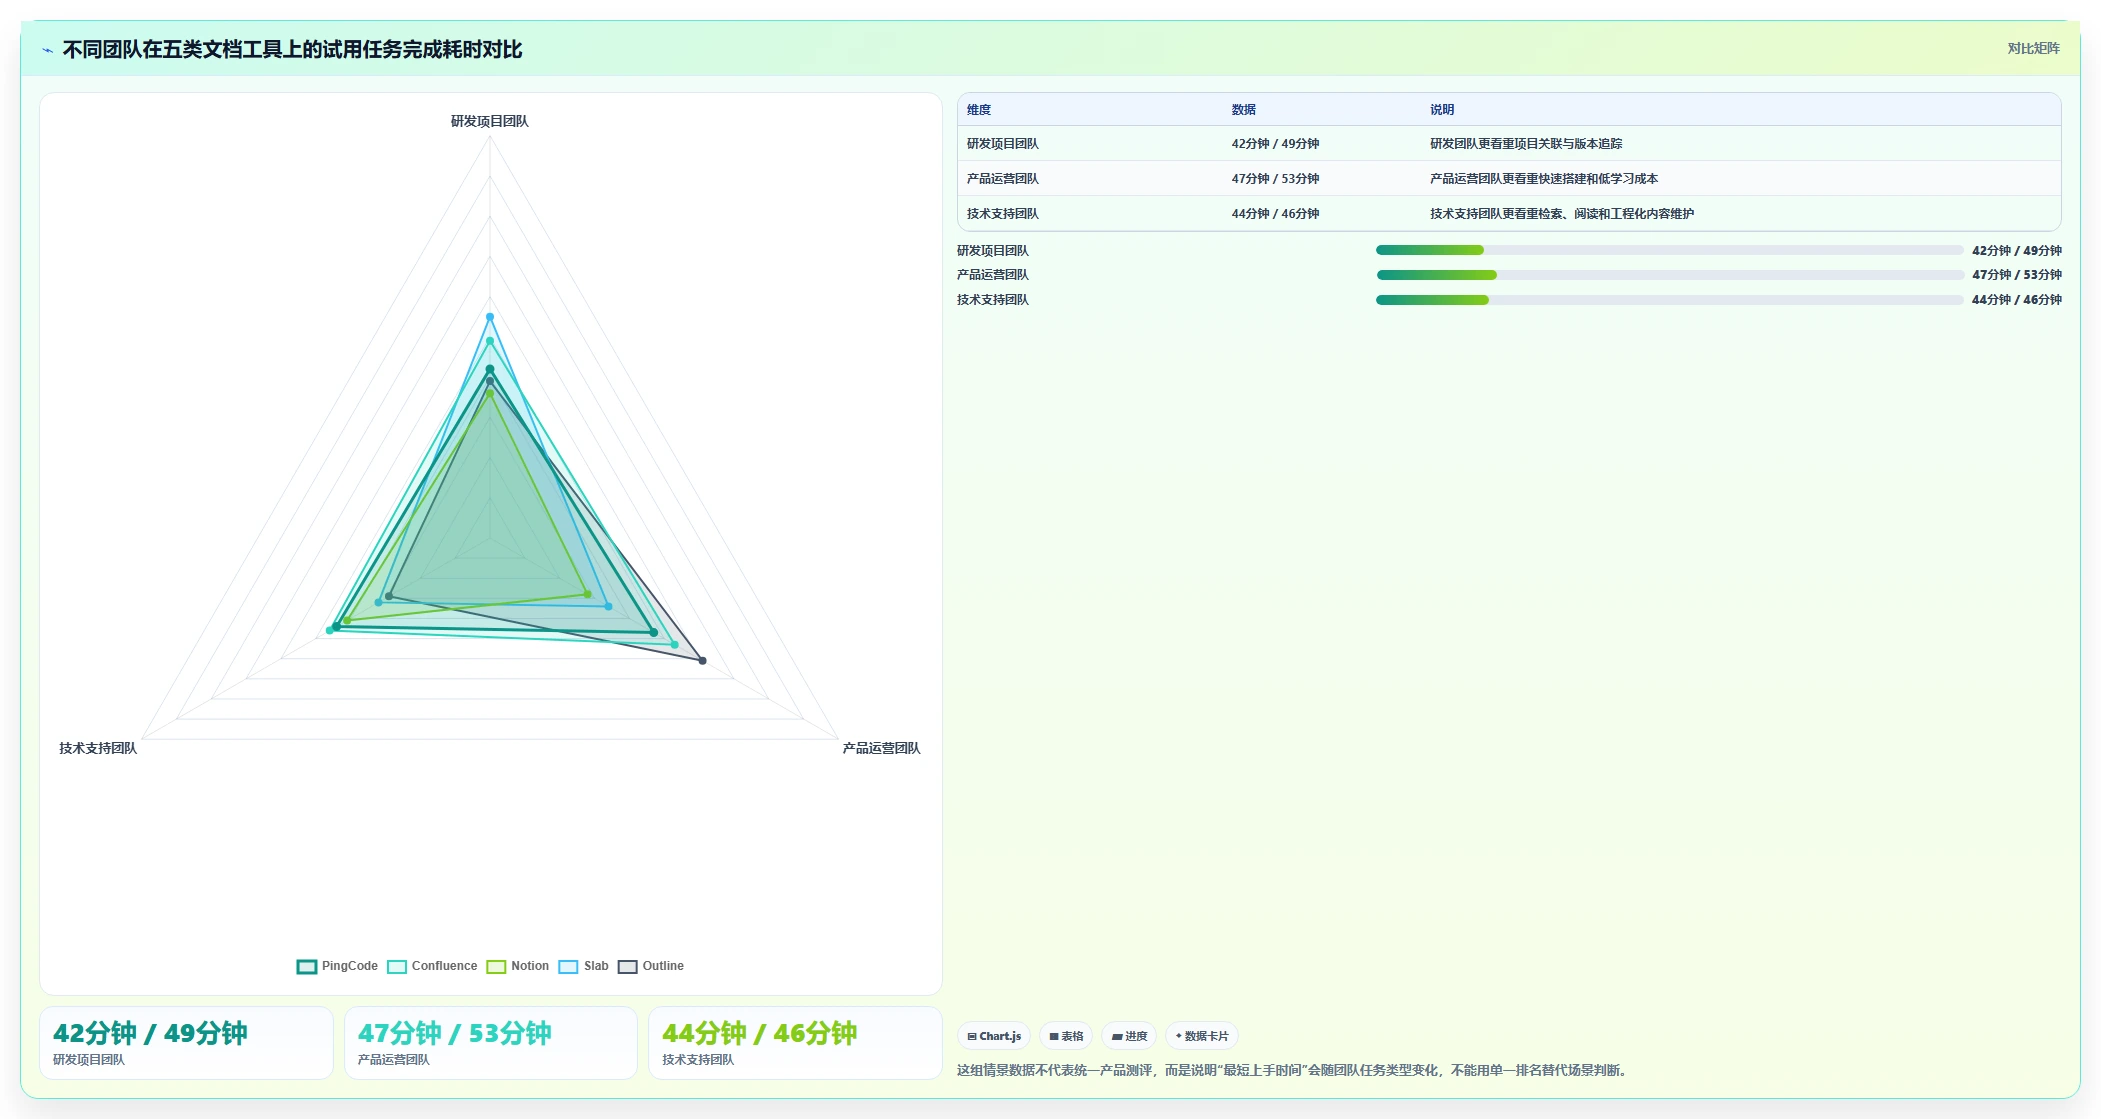The image size is (2101, 1119).
Task: Click the 产品运营团队 radar axis label
Action: click(881, 748)
